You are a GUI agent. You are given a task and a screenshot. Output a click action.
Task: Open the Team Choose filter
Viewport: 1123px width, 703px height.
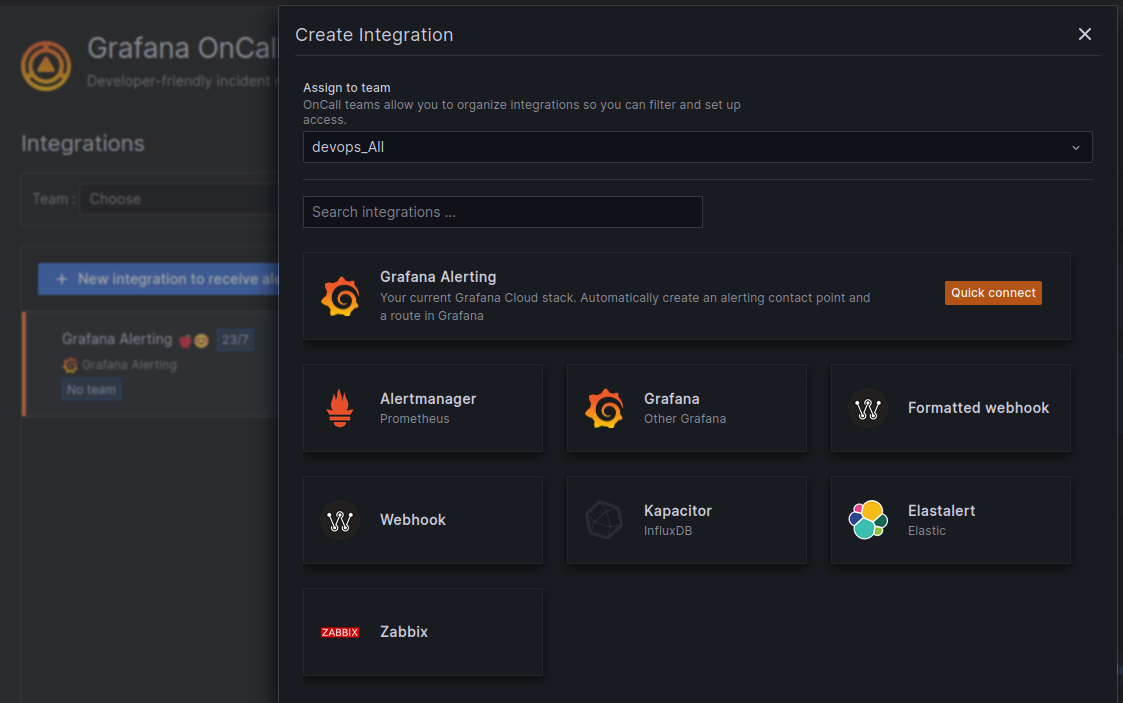click(179, 199)
